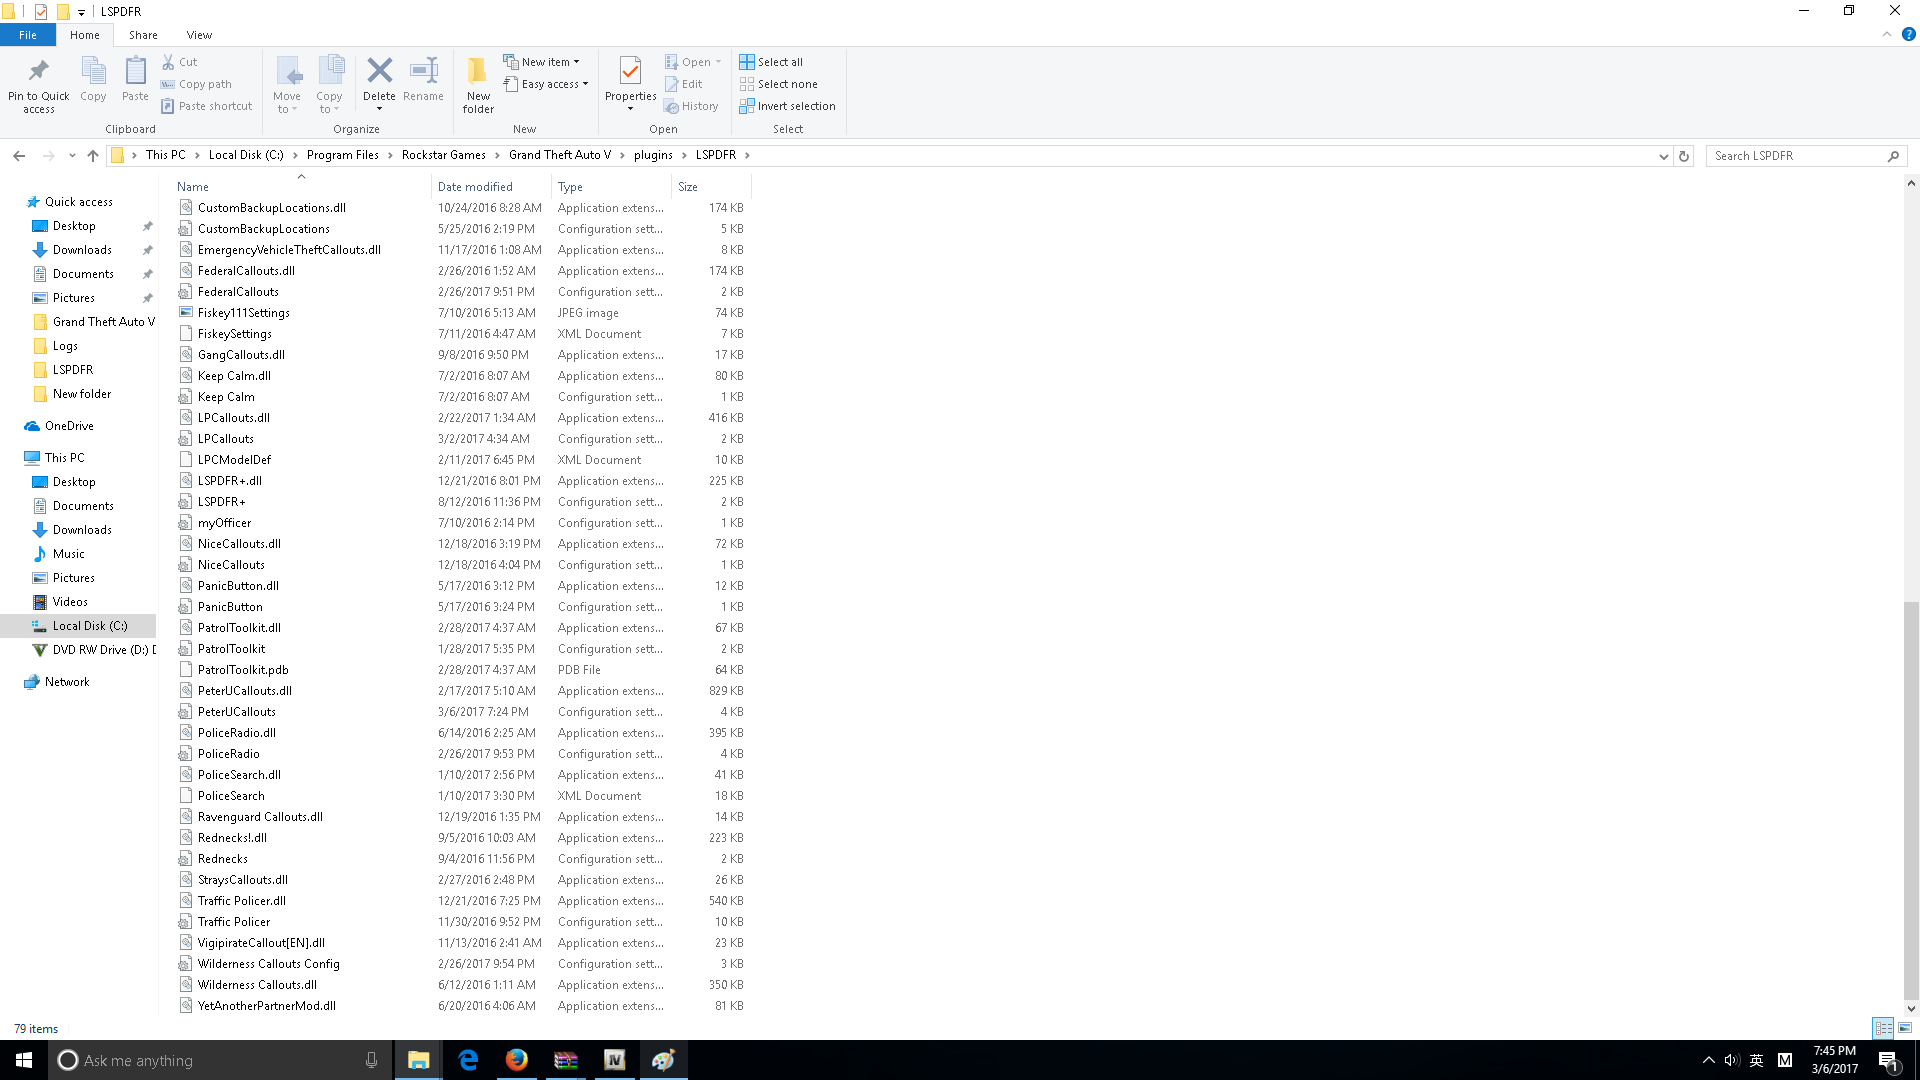Open Firefox from the taskbar
The height and width of the screenshot is (1080, 1920).
(516, 1060)
